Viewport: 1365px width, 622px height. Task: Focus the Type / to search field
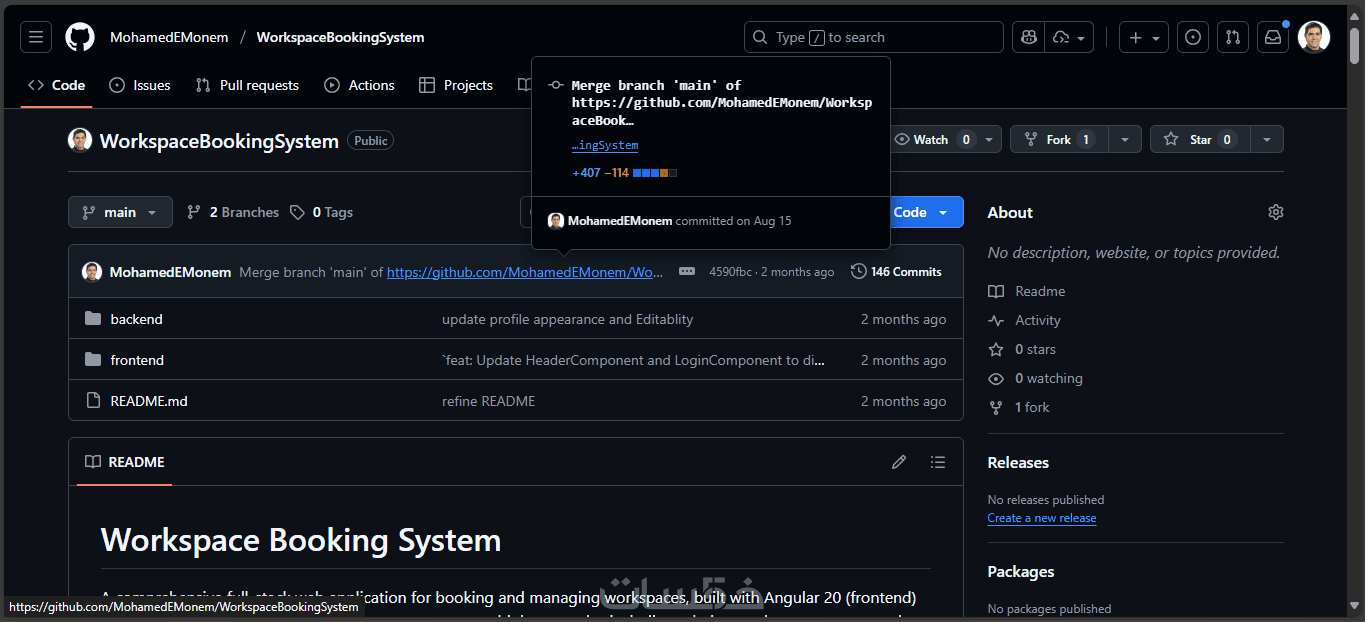pyautogui.click(x=874, y=37)
